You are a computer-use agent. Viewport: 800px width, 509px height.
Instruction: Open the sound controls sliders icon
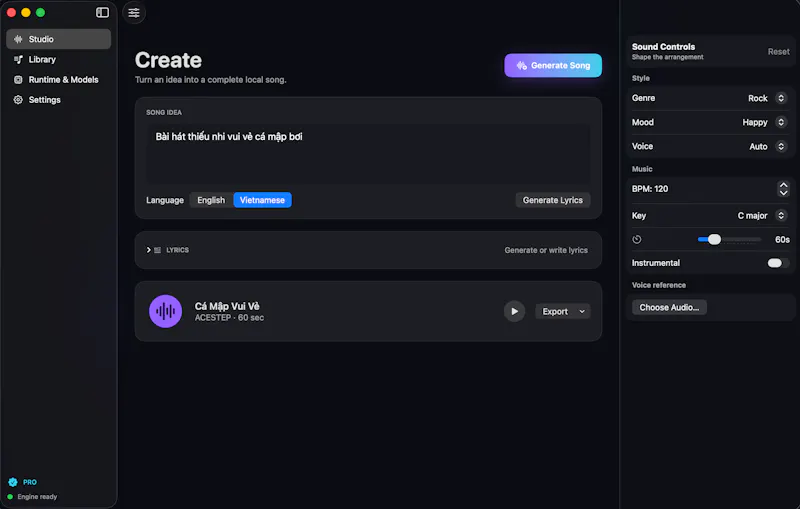tap(134, 13)
